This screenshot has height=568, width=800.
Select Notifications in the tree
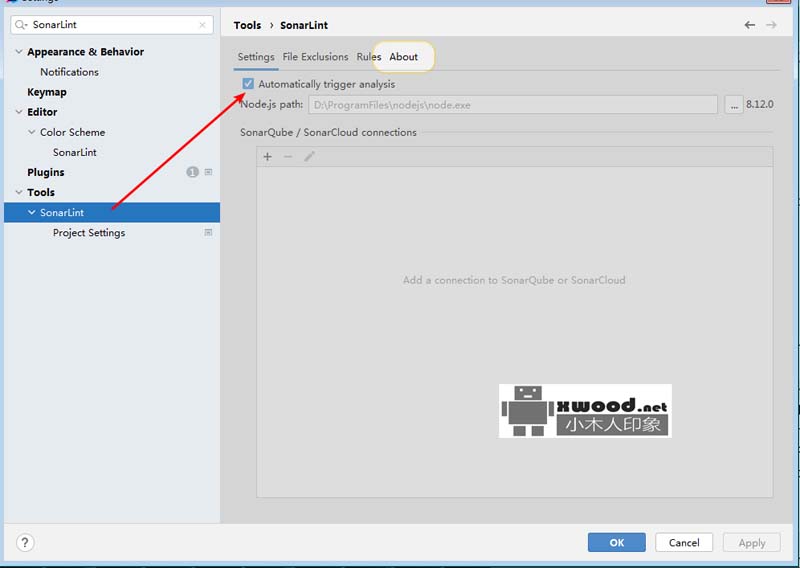coord(69,72)
